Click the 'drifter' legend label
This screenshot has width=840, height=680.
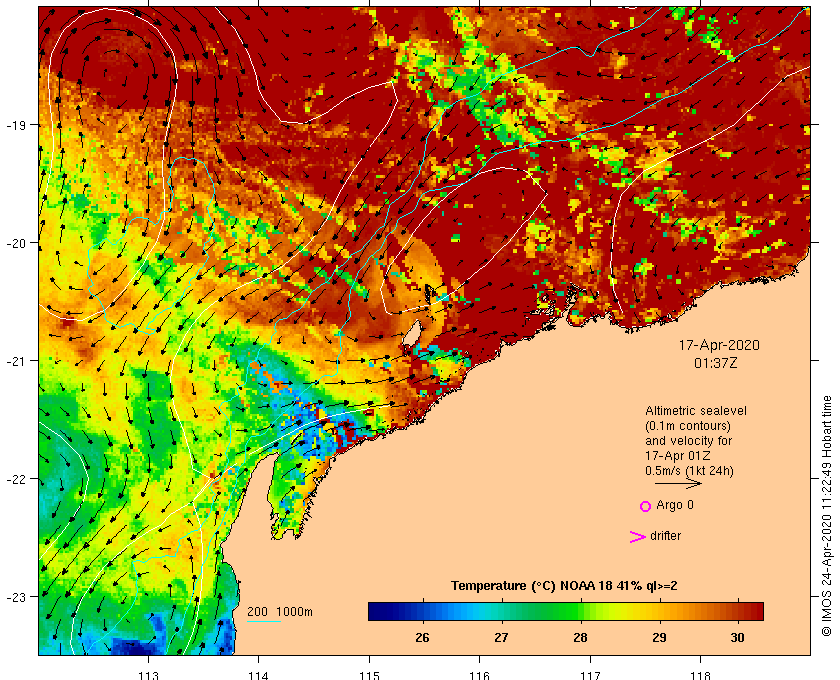[x=665, y=536]
